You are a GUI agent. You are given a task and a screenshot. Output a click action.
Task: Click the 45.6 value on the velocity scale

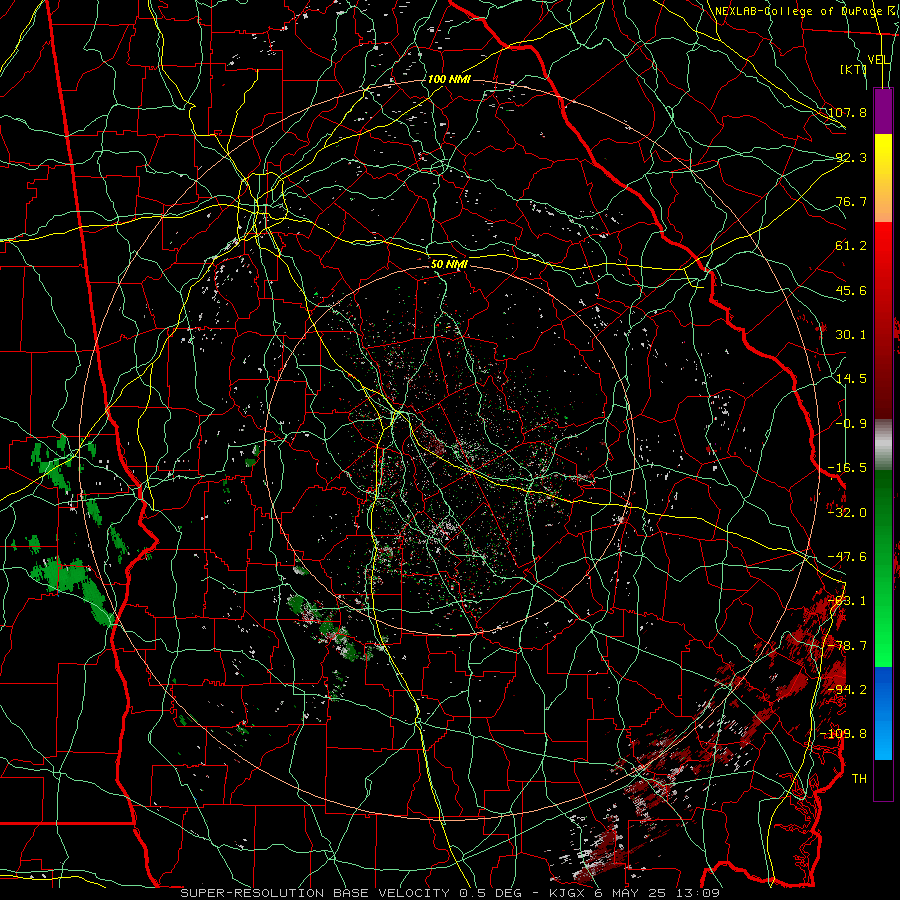click(851, 290)
